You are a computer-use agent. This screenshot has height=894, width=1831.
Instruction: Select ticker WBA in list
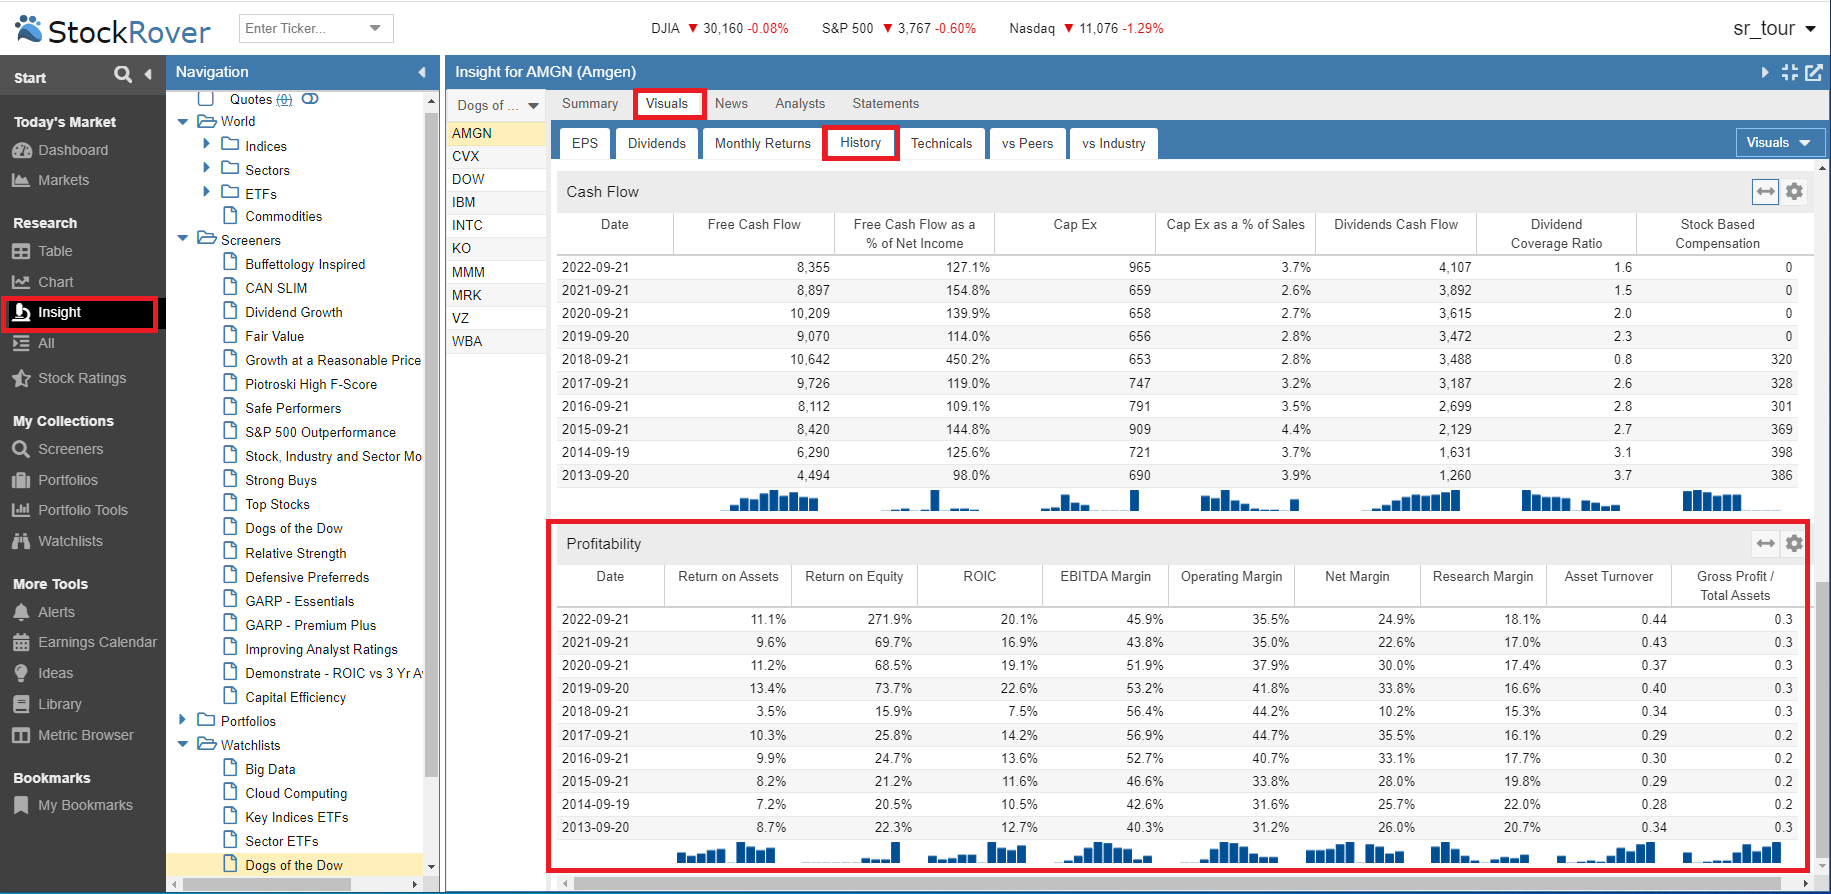(x=497, y=341)
